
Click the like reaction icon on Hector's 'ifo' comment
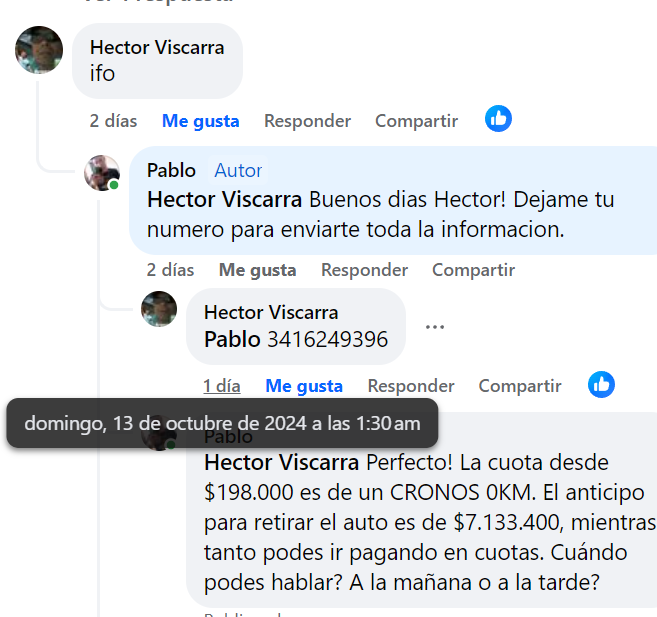coord(498,119)
